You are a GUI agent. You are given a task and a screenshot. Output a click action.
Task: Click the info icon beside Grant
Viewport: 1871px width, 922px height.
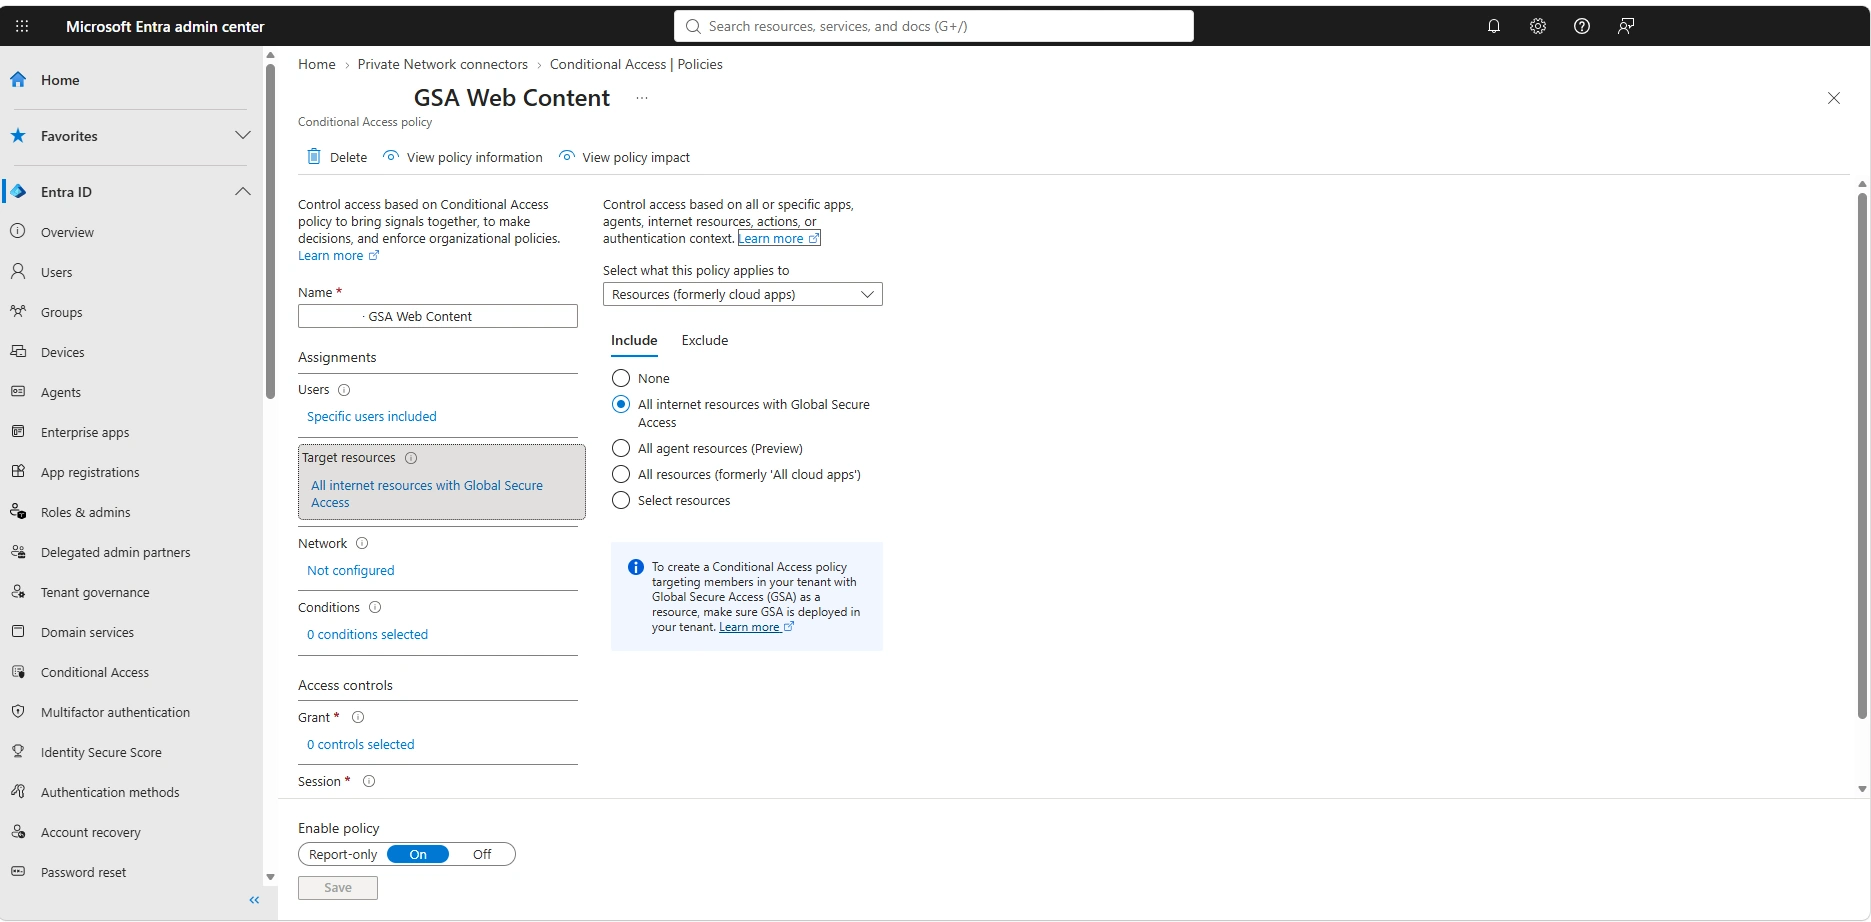tap(358, 717)
